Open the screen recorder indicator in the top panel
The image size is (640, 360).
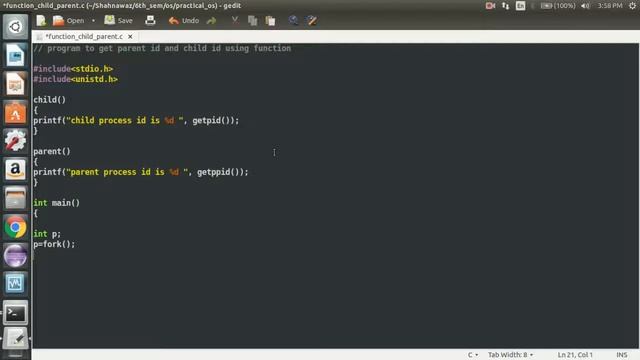tap(490, 6)
